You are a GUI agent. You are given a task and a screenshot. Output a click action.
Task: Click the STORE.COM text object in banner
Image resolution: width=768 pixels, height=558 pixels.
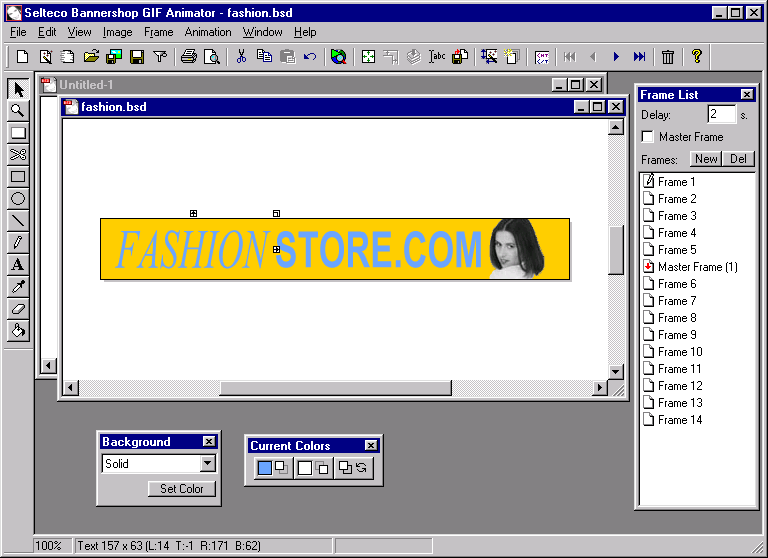(379, 250)
